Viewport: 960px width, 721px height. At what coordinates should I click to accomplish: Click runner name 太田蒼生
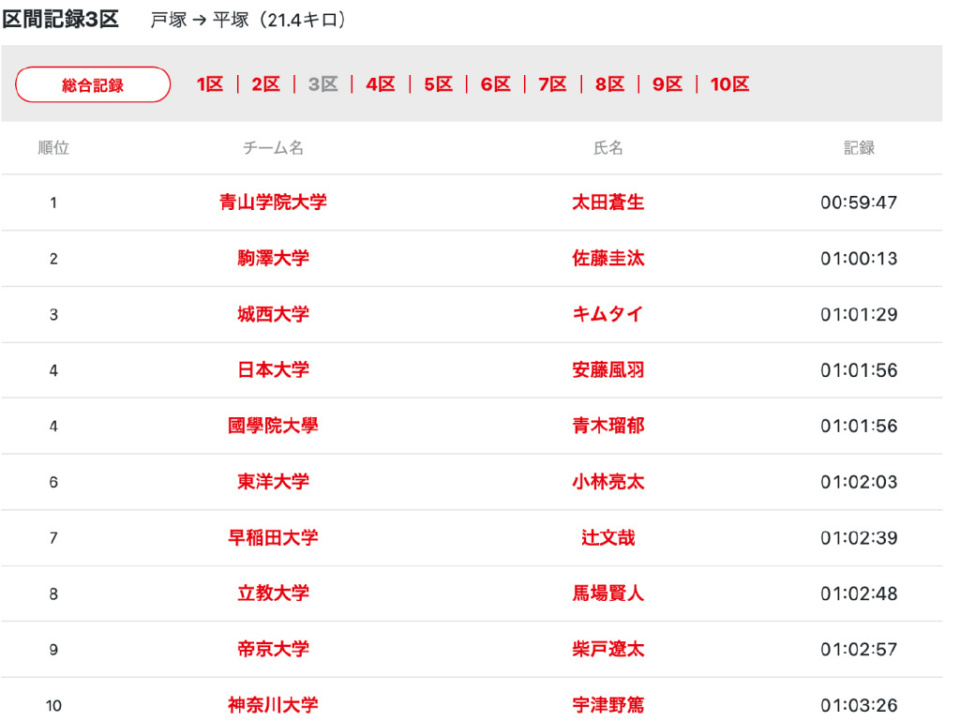608,203
